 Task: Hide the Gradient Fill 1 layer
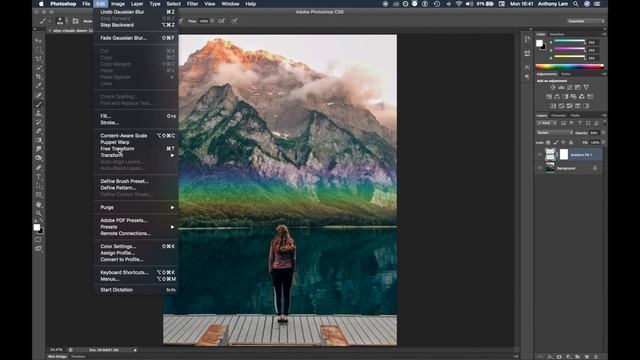(540, 155)
